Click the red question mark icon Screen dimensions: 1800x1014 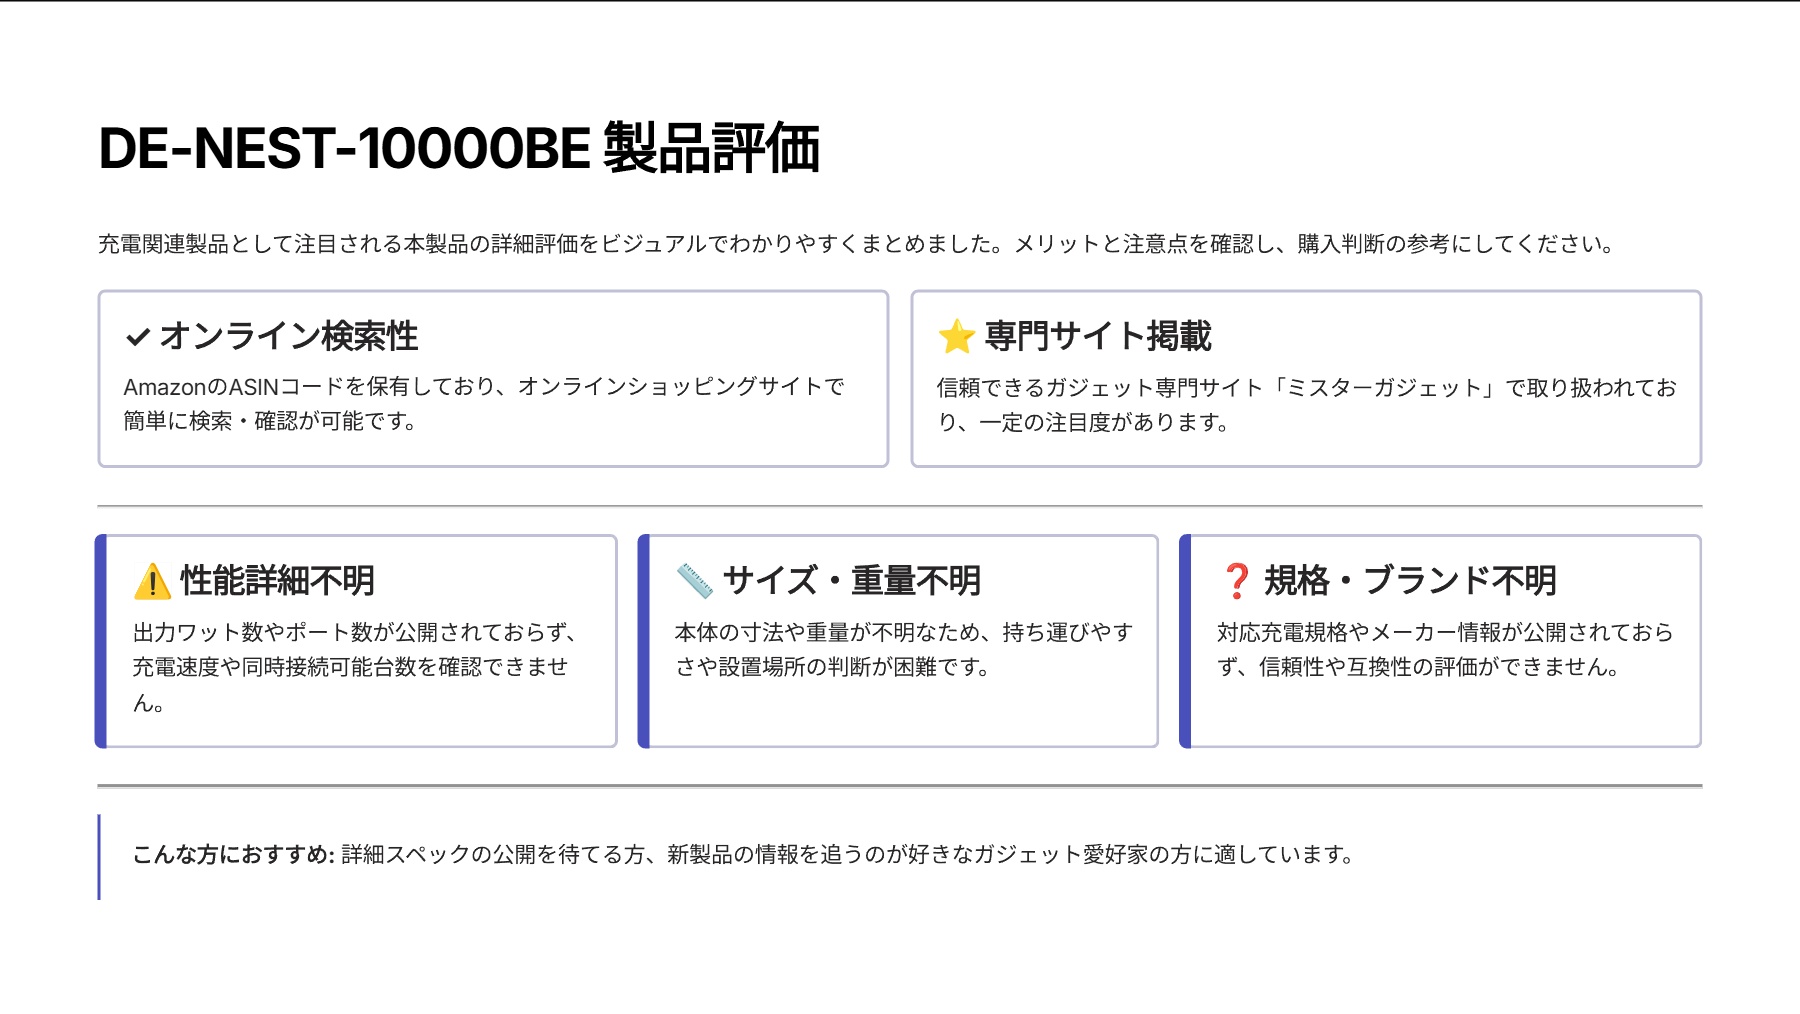[1236, 581]
